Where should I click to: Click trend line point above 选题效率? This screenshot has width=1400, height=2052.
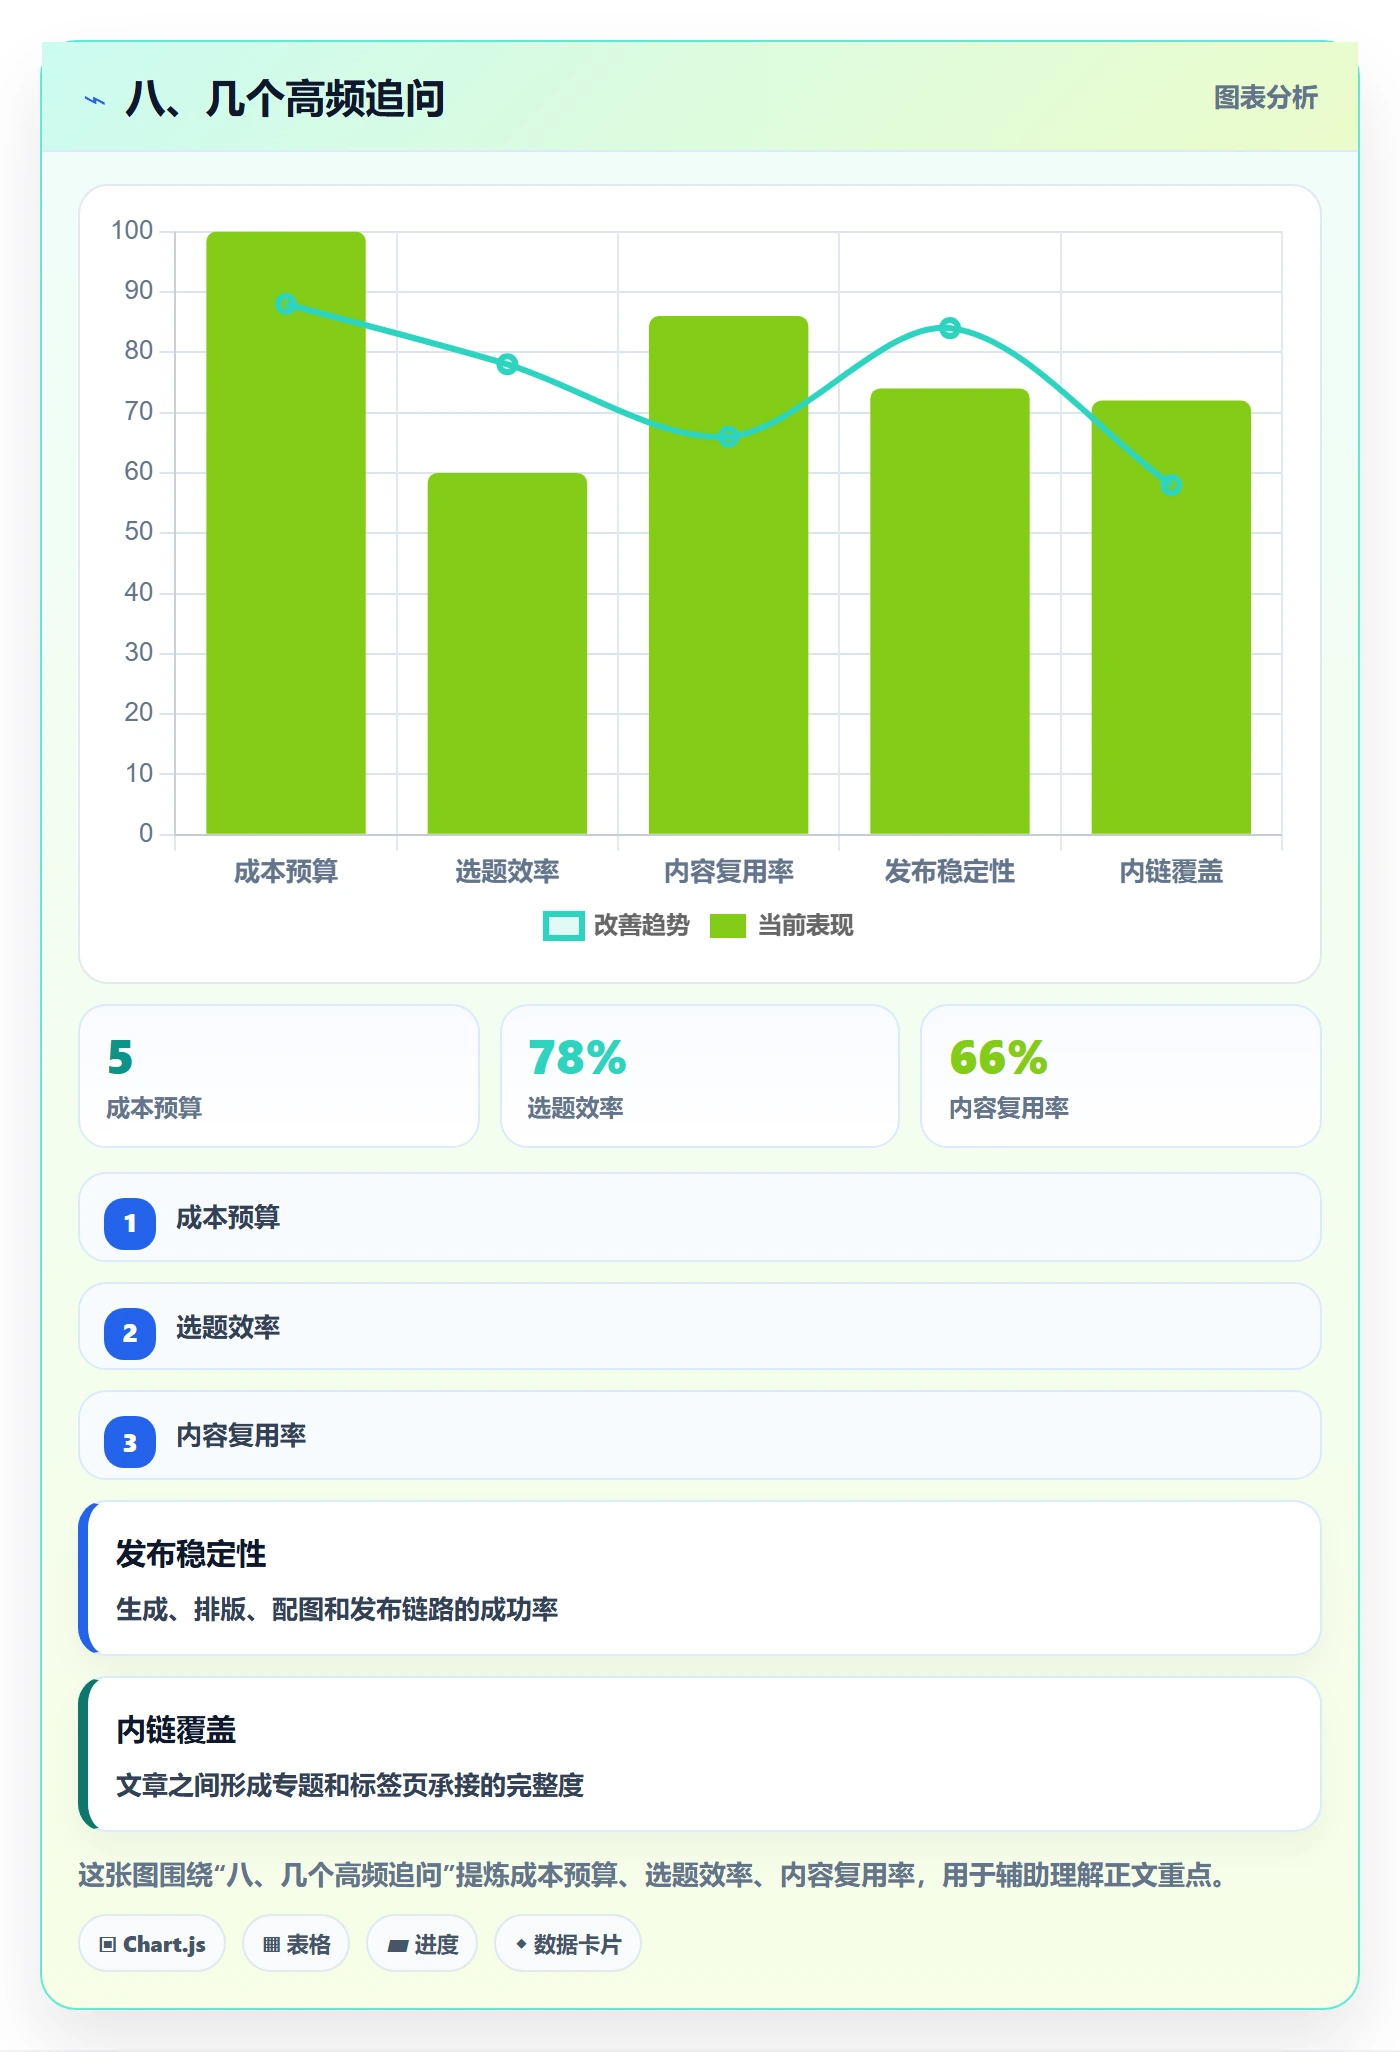click(x=507, y=364)
